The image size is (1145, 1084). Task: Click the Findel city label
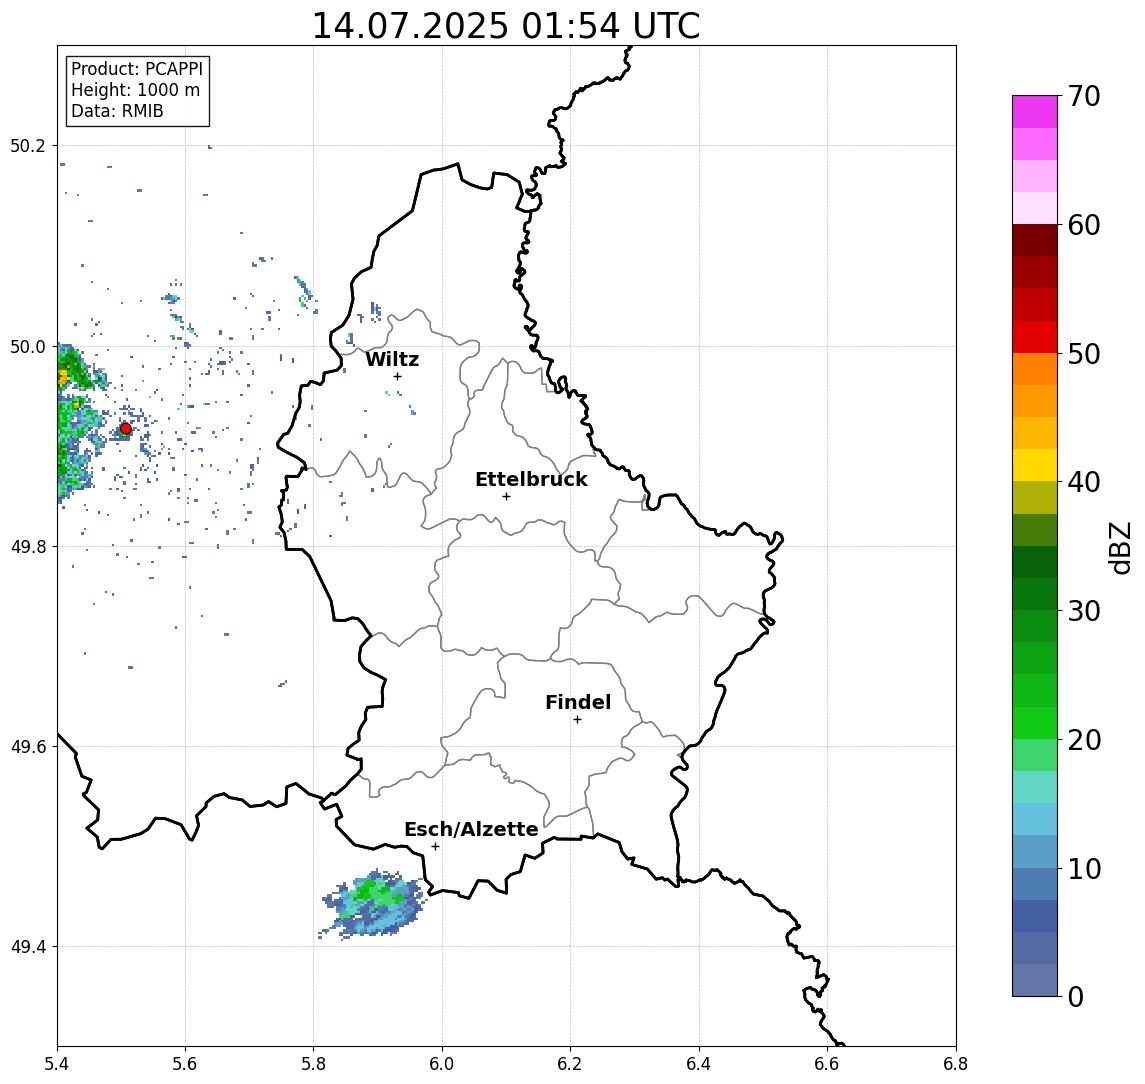(x=578, y=702)
